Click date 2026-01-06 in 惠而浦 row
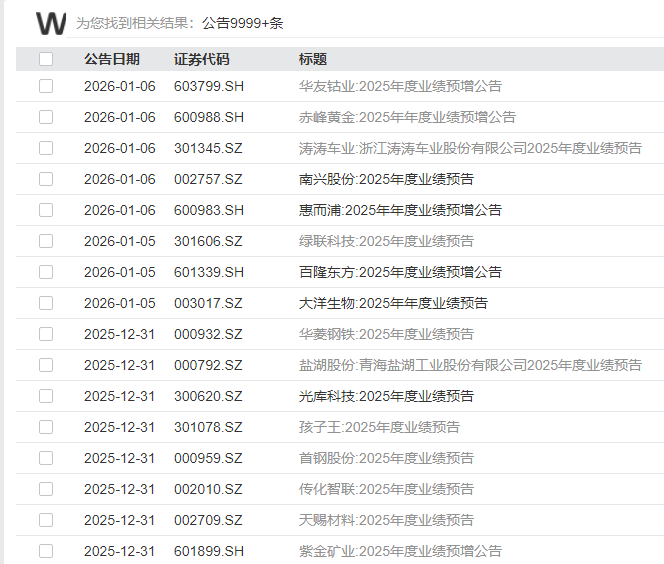Viewport: 664px width, 564px height. (119, 210)
